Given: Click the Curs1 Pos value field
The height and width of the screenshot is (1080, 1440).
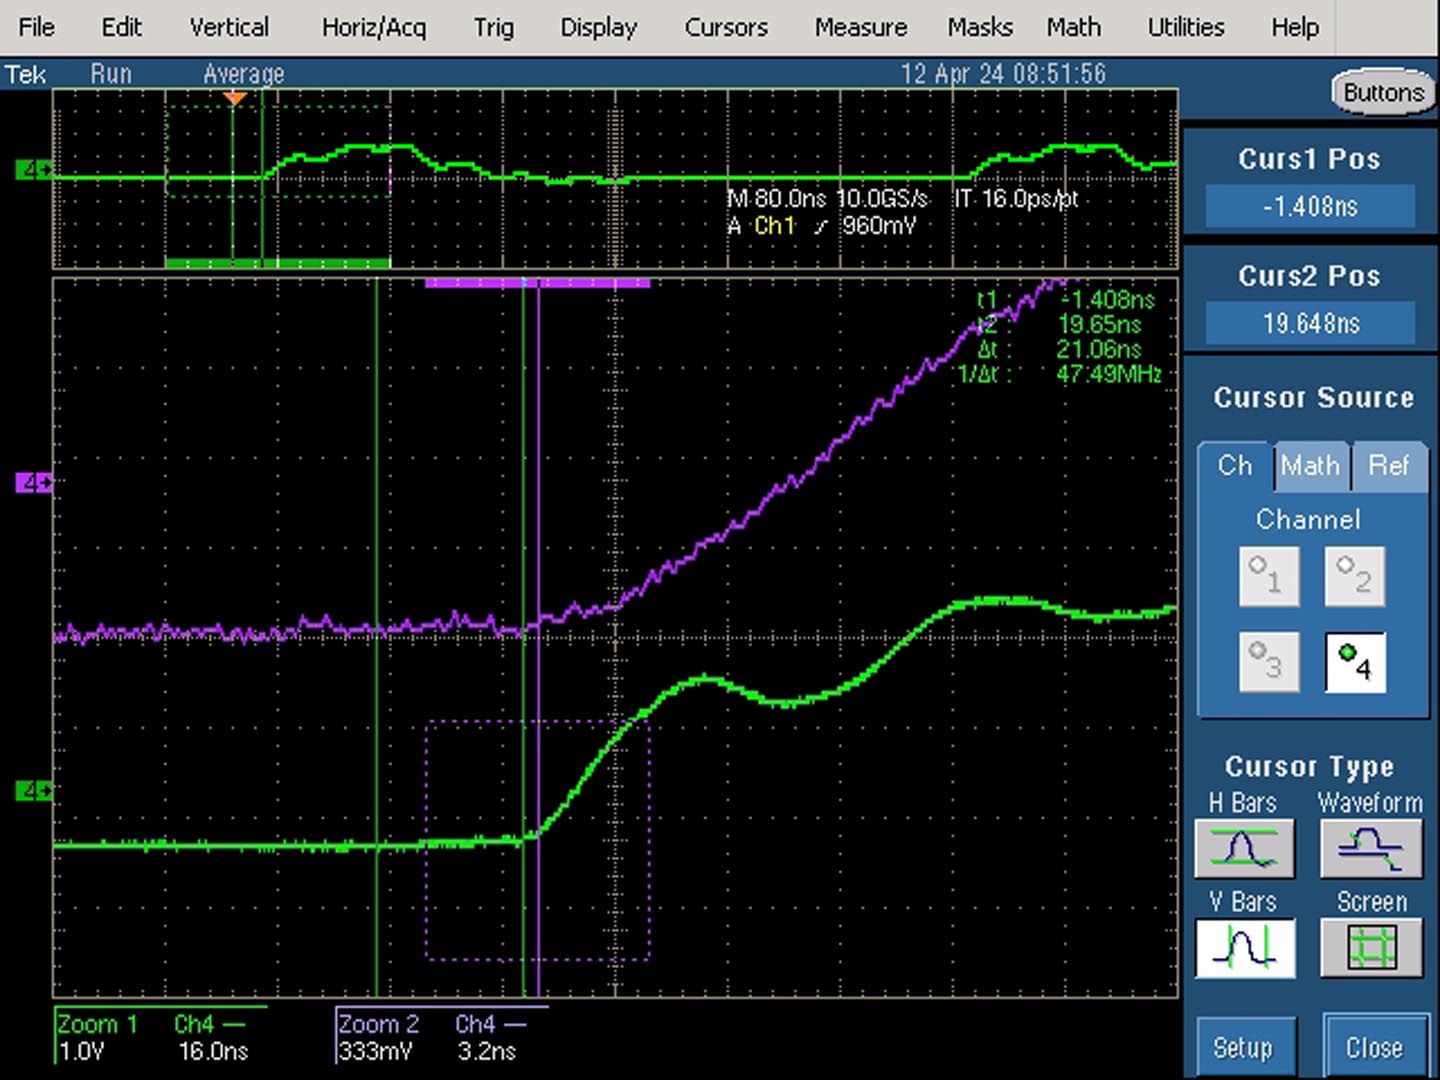Looking at the screenshot, I should coord(1310,206).
